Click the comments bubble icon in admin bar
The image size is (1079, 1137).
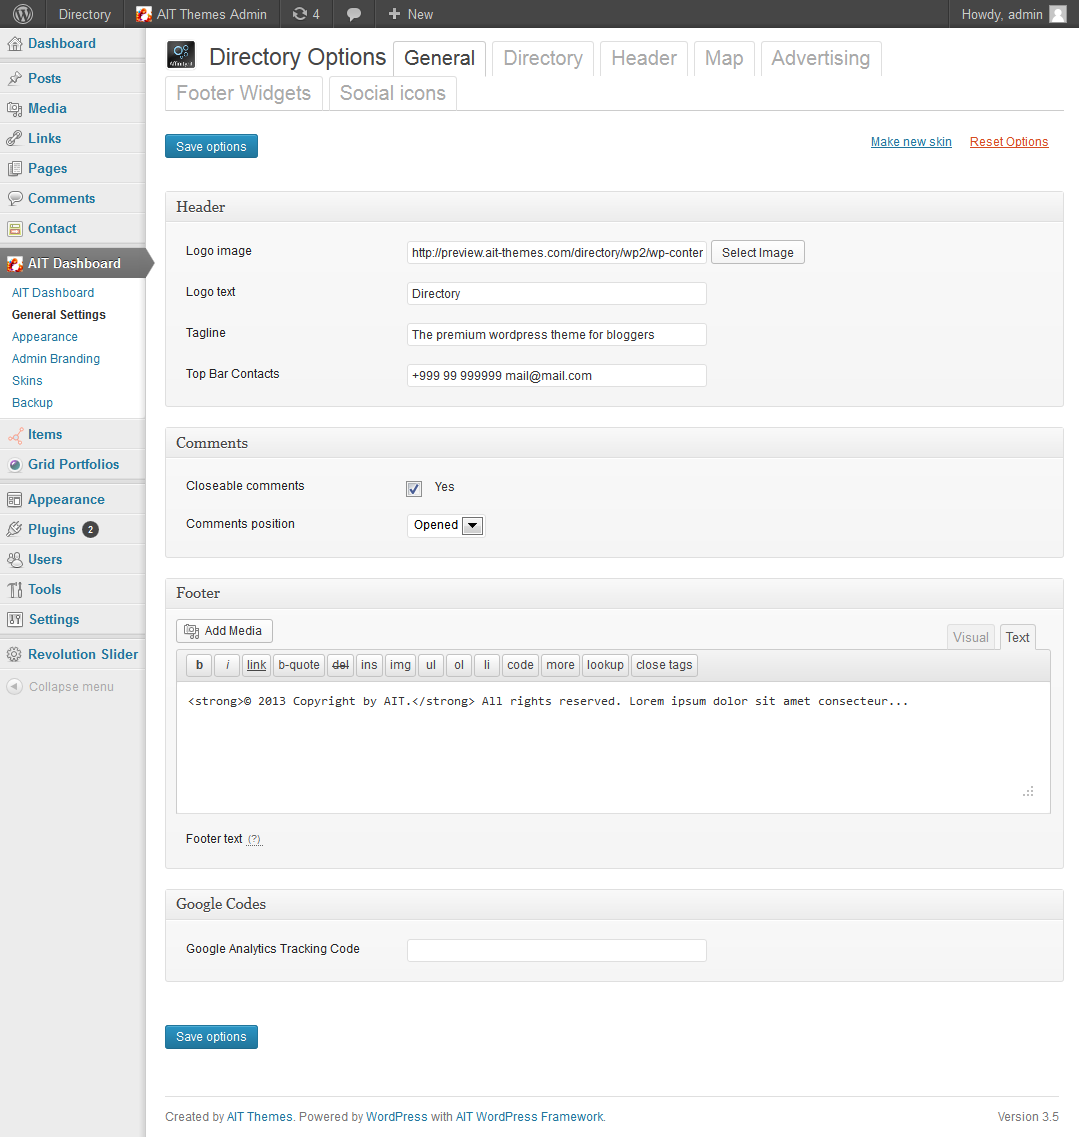(x=354, y=14)
